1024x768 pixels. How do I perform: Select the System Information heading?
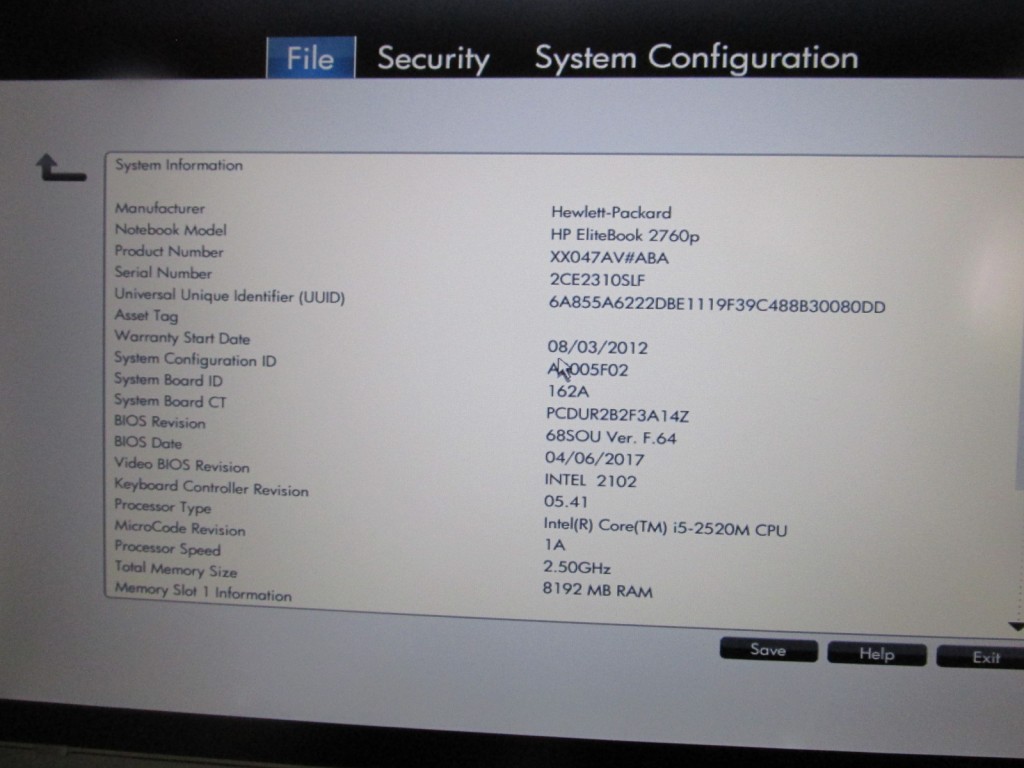(179, 165)
